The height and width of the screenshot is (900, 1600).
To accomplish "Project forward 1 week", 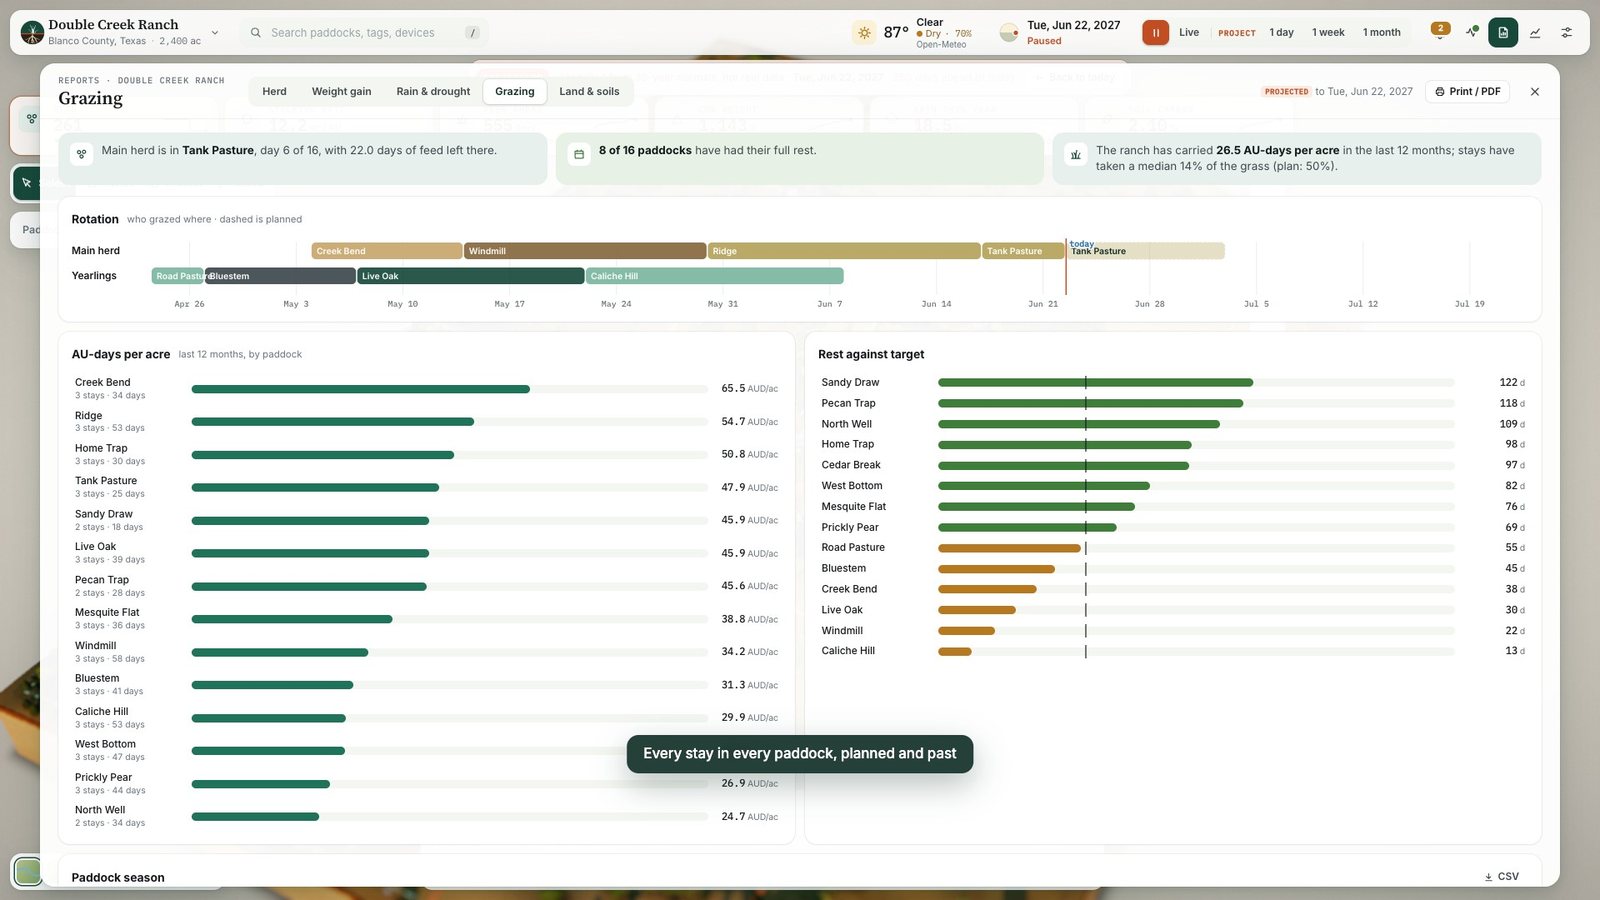I will [x=1328, y=33].
